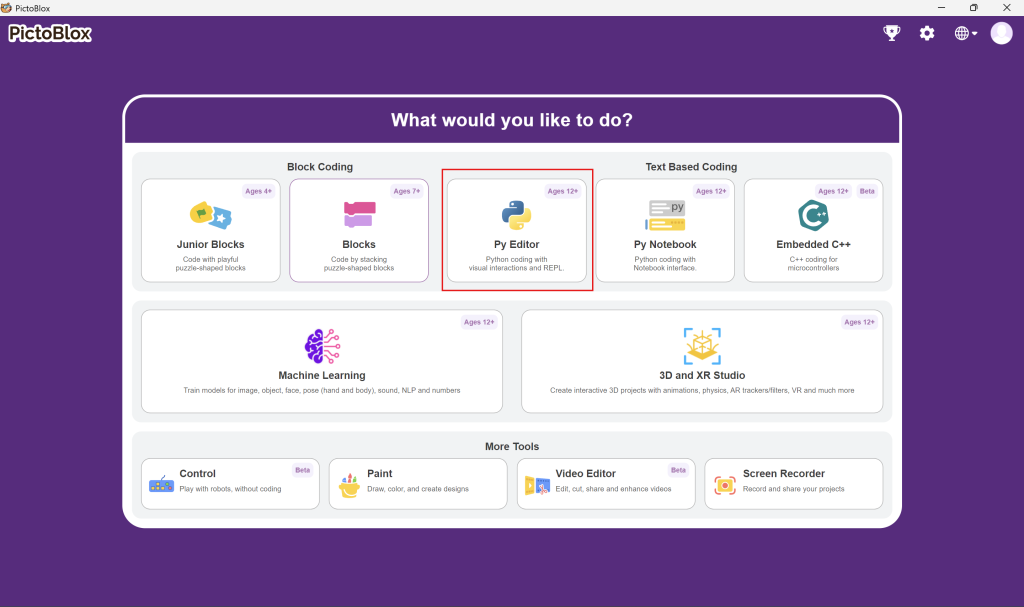Click 'Code with playful puzzle-shaped blocks' text
1024x607 pixels.
[210, 264]
